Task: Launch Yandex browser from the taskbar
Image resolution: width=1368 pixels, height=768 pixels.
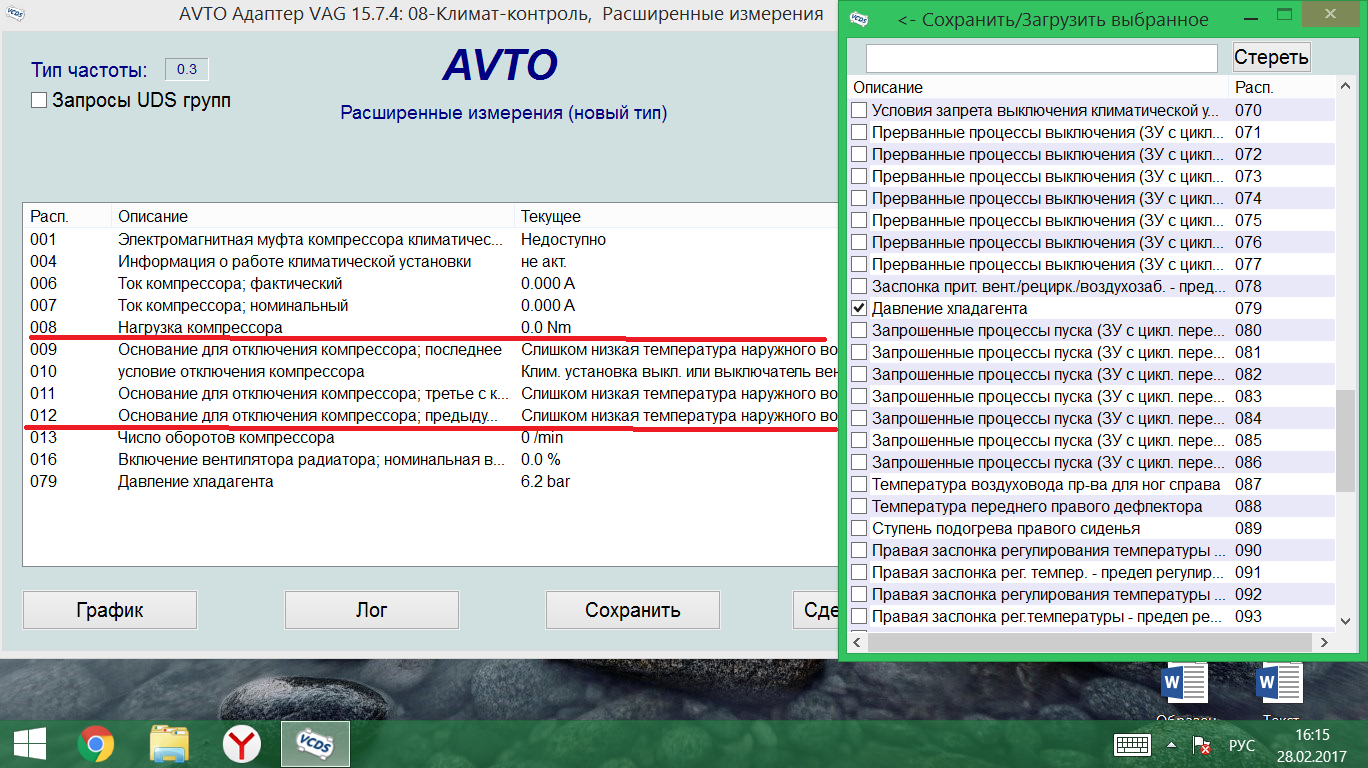Action: tap(241, 744)
